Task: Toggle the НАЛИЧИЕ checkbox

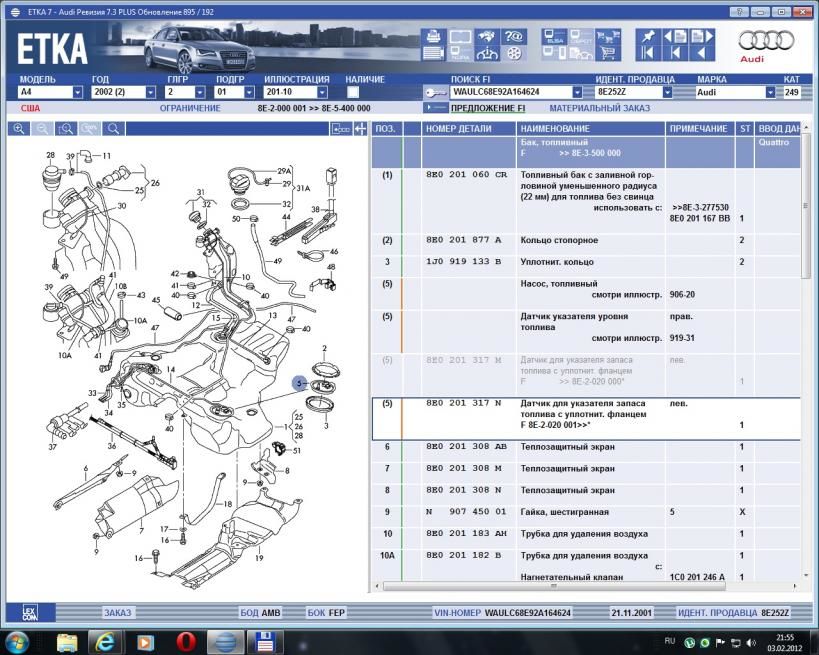Action: tap(353, 92)
